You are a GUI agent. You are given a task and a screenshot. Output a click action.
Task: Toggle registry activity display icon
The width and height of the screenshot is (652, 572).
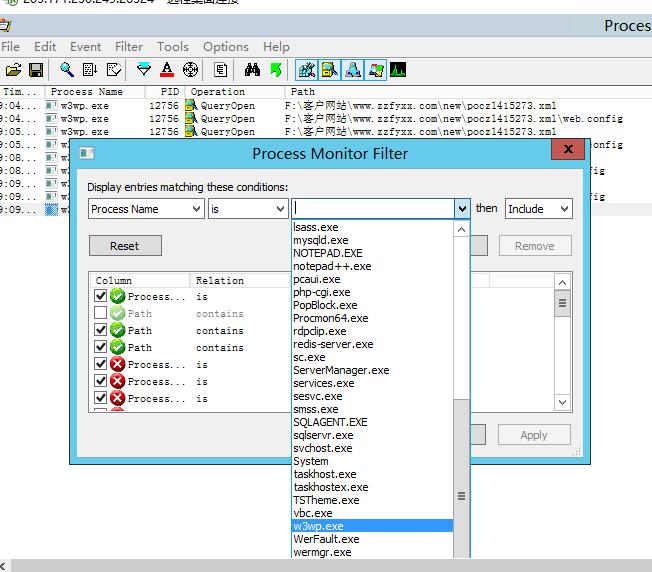pos(306,70)
